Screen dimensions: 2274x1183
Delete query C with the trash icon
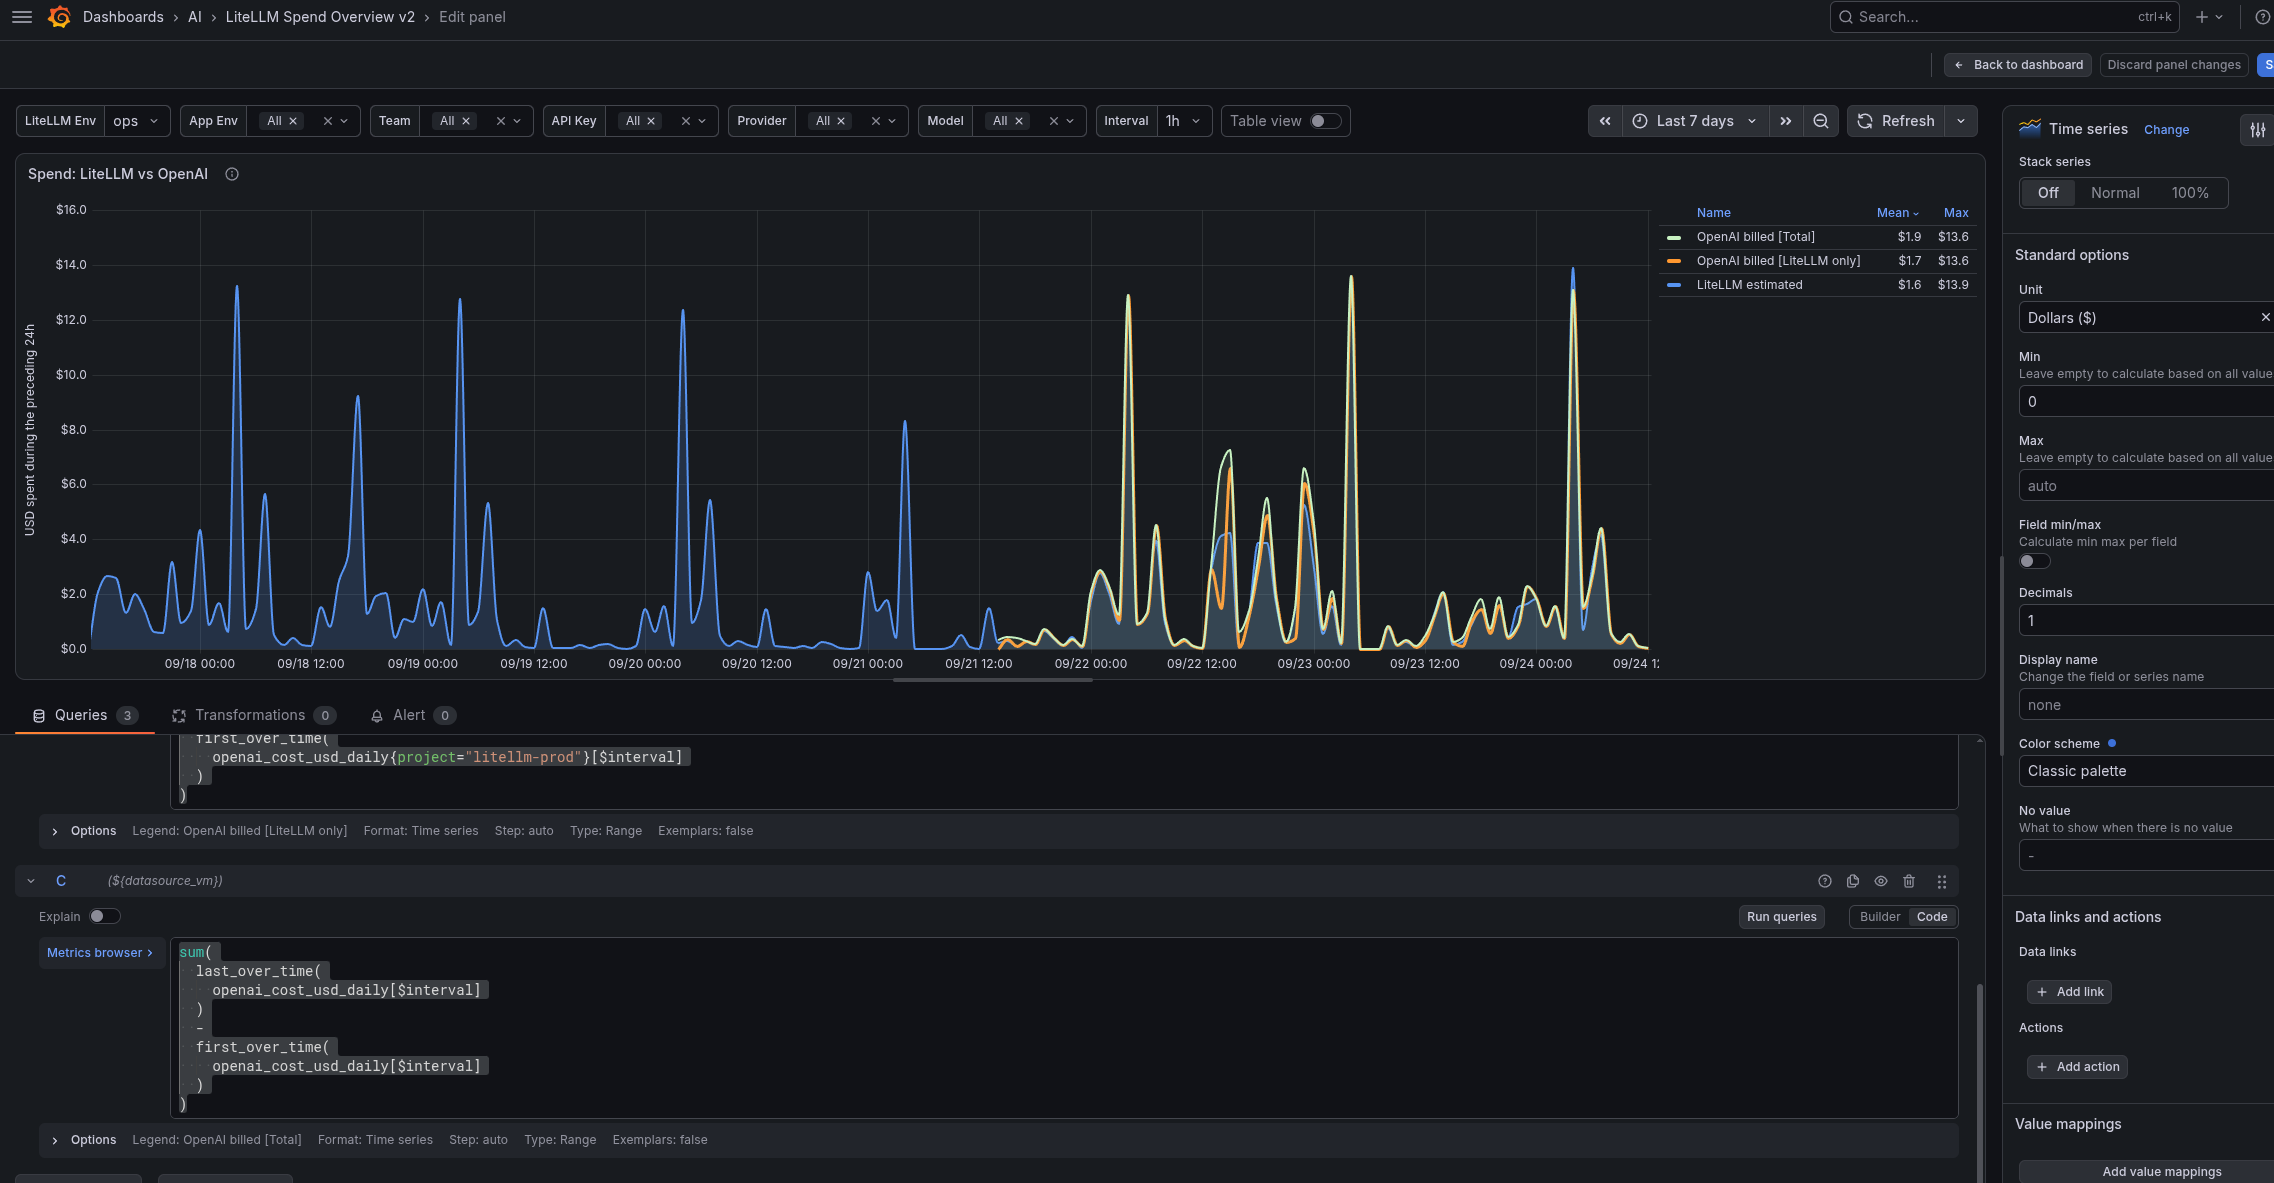[1909, 881]
